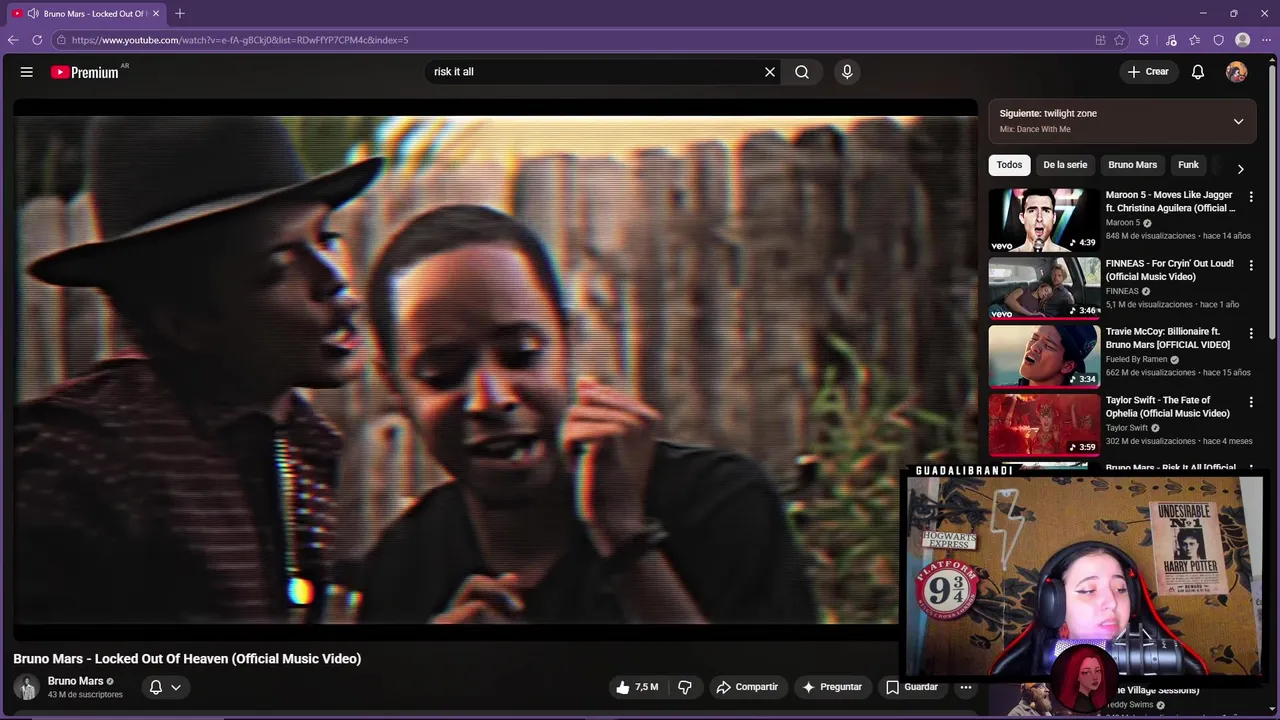Open Bruno Mars channel avatar
The width and height of the screenshot is (1280, 720).
pos(27,687)
